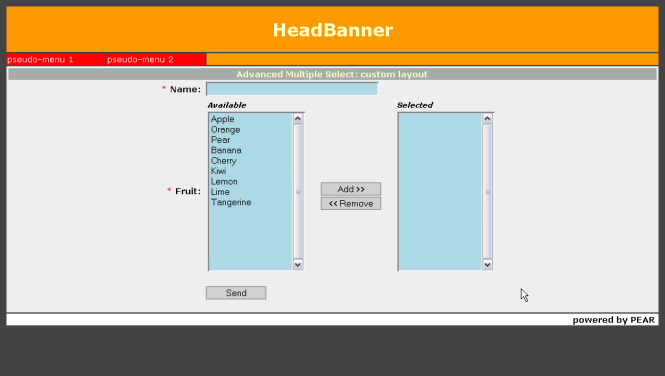Open the pseudo-menu 2 item
Image resolution: width=665 pixels, height=376 pixels.
click(x=156, y=59)
